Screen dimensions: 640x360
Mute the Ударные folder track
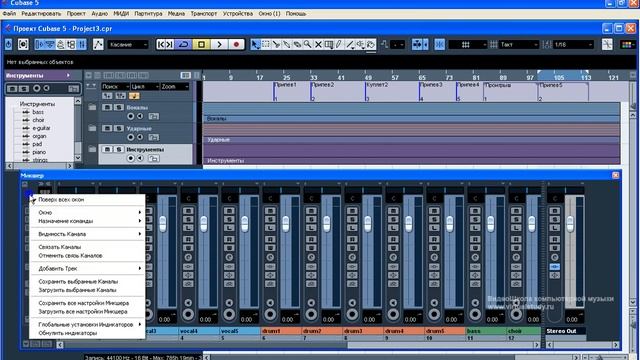[107, 128]
